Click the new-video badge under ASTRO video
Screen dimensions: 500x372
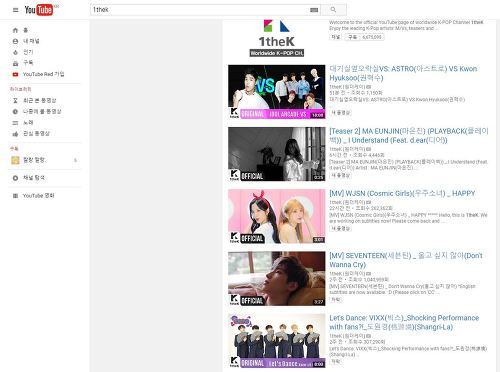coord(340,113)
